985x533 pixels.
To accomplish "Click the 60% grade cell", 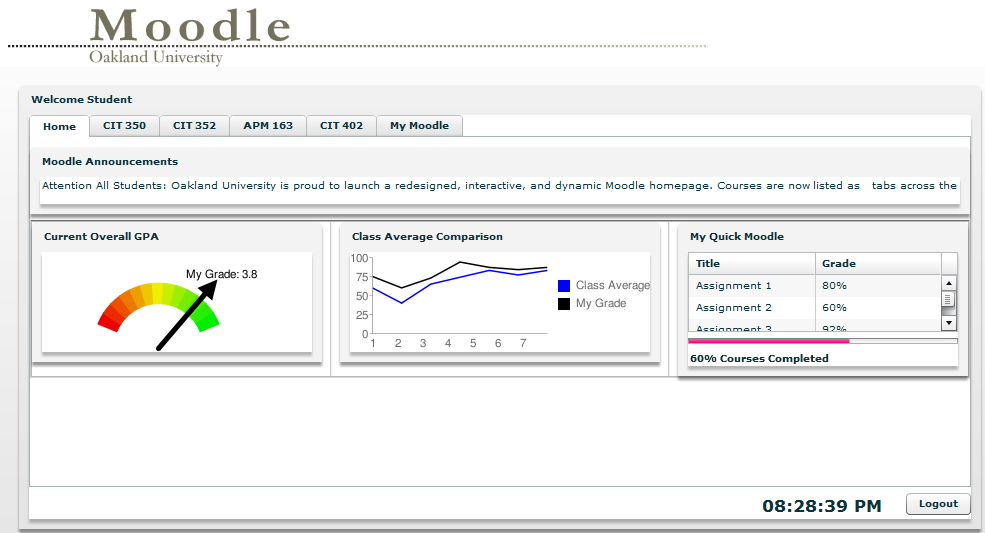I will click(834, 307).
